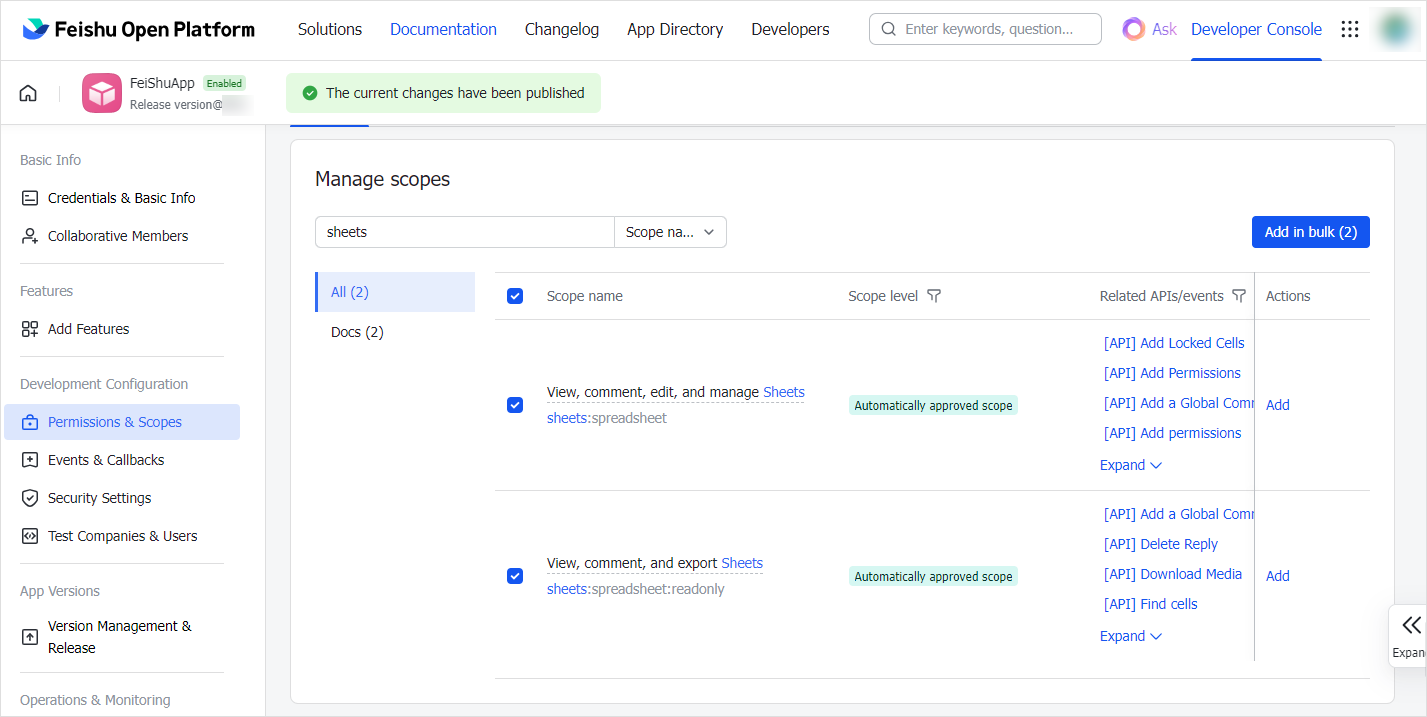Click the Enabled status badge
Viewport: 1427px width, 717px height.
point(224,83)
